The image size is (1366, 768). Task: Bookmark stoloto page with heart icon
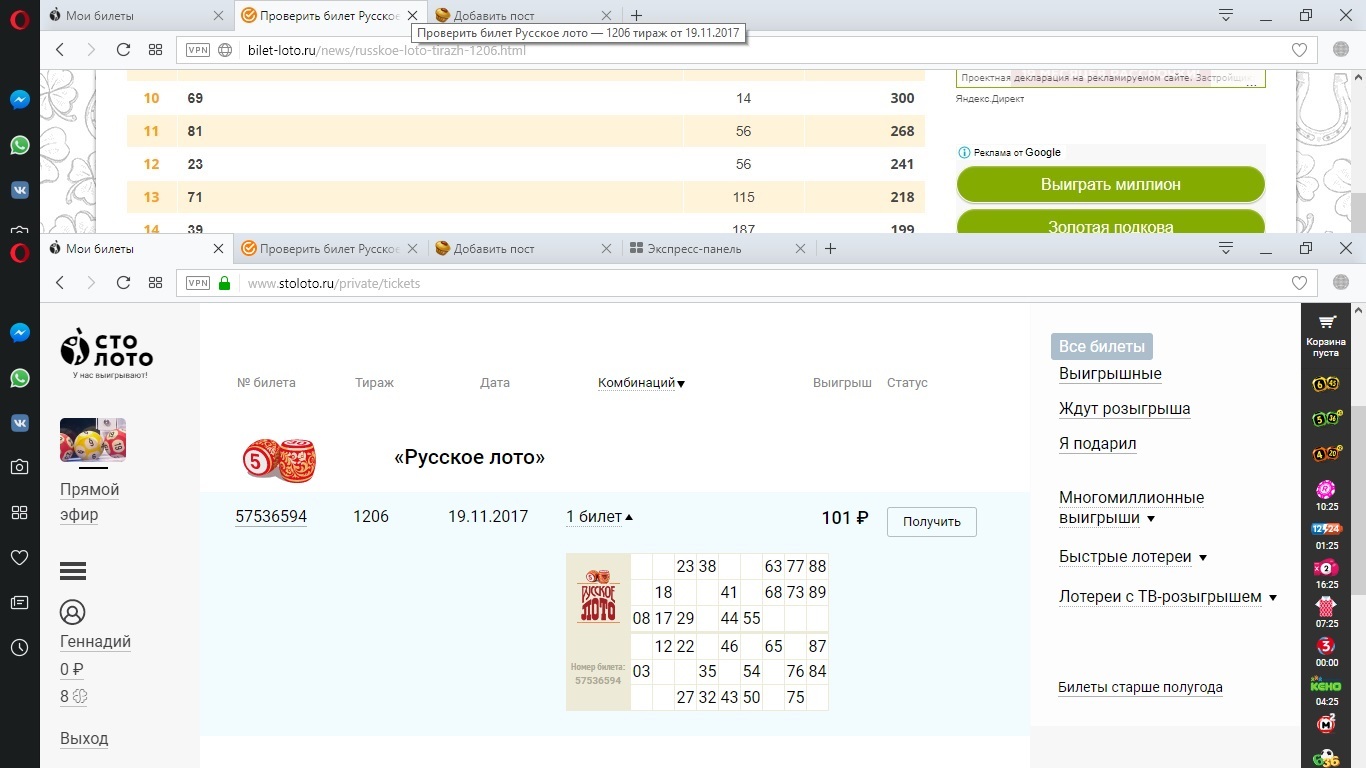click(1299, 283)
